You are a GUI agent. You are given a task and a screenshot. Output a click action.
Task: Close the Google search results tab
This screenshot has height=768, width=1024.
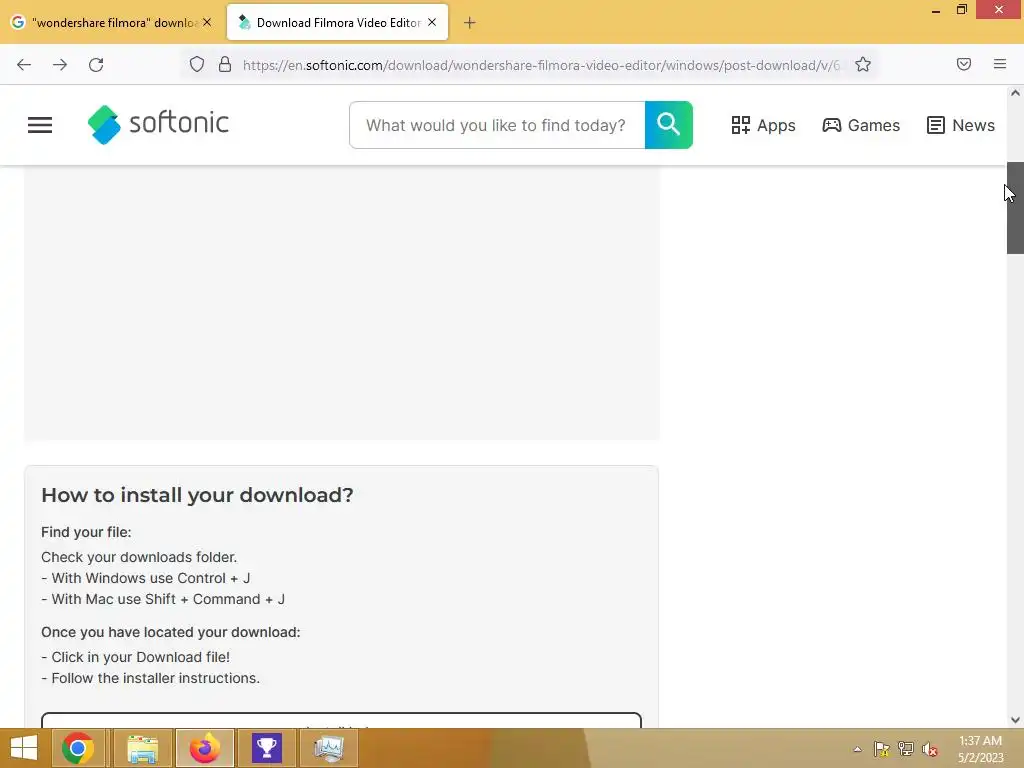tap(207, 22)
